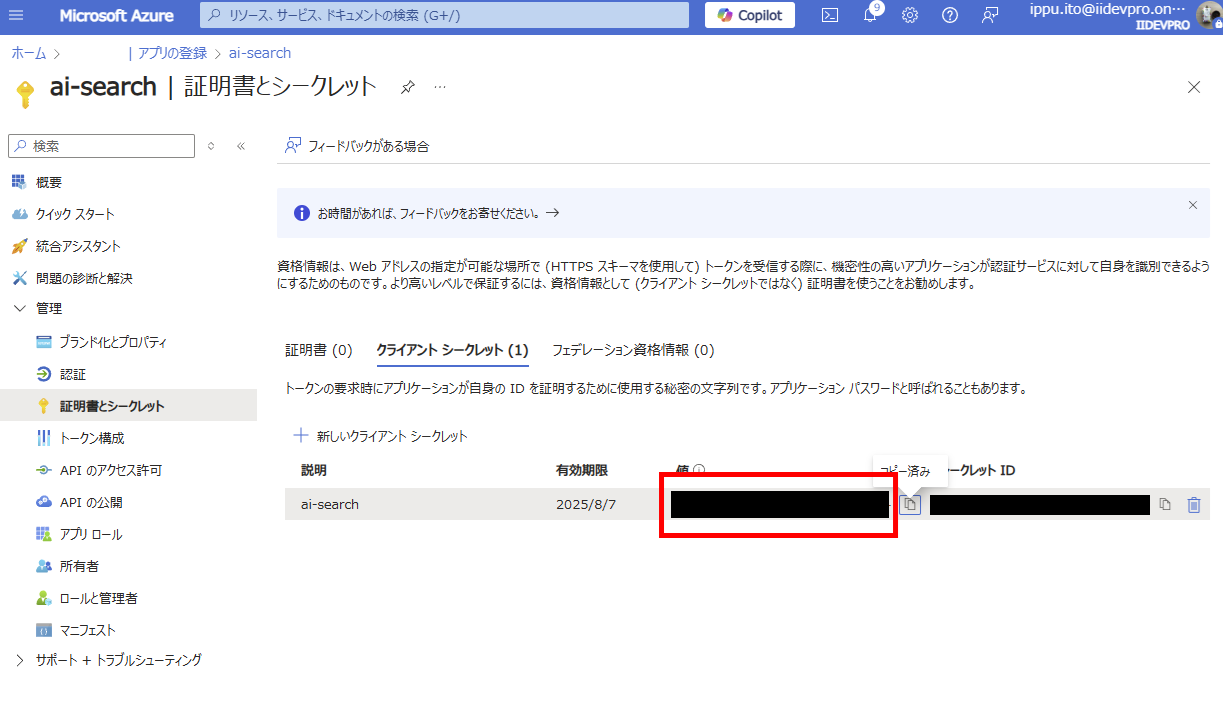1223x727 pixels.
Task: Collapse the 管理 section in the sidebar
Action: coord(20,309)
